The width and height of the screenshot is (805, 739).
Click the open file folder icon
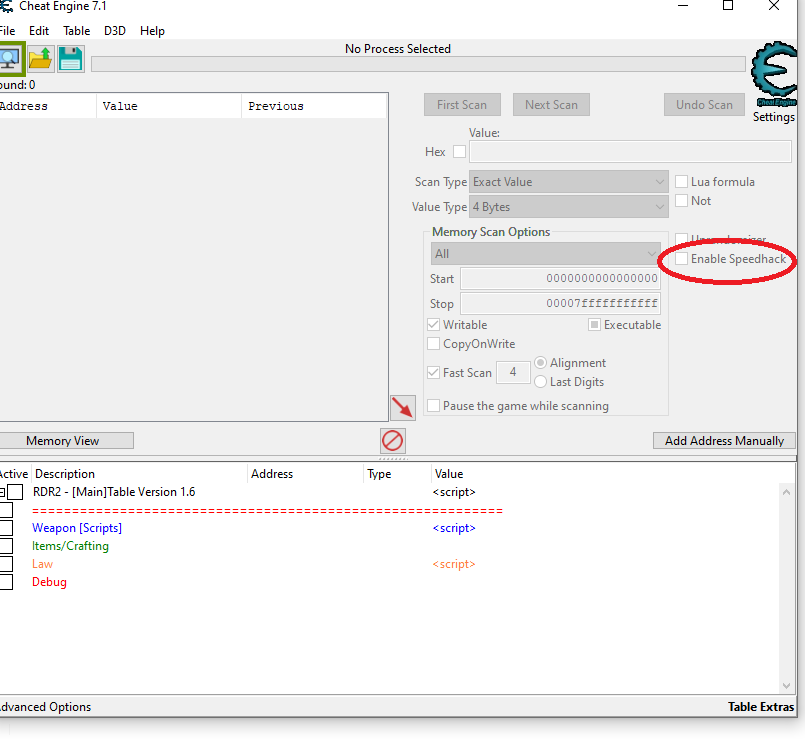(x=41, y=59)
